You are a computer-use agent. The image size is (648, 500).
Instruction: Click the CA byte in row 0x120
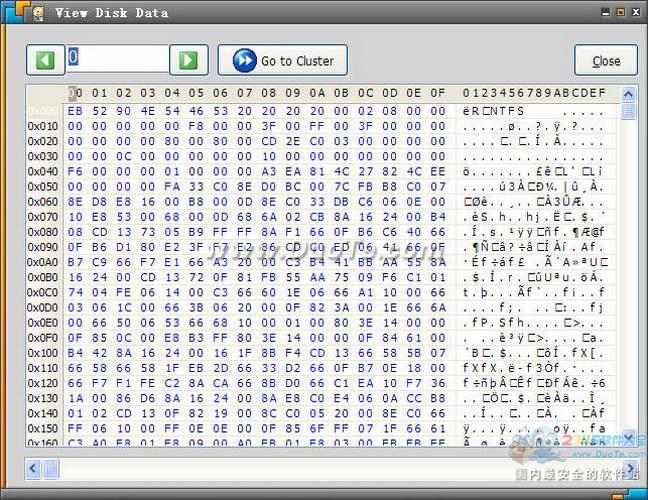[x=220, y=383]
